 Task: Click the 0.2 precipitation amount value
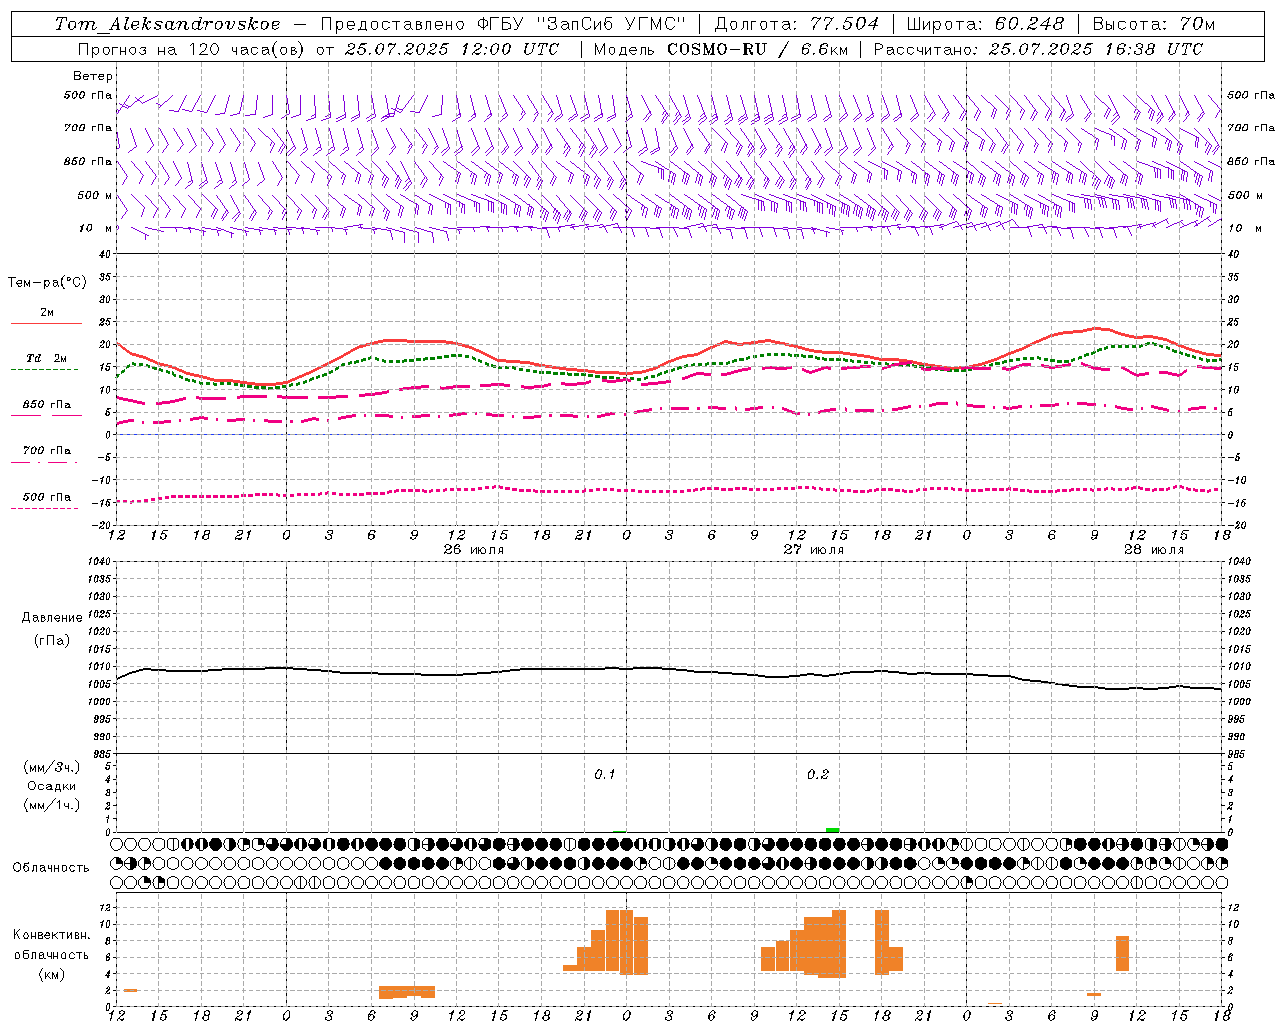(818, 775)
